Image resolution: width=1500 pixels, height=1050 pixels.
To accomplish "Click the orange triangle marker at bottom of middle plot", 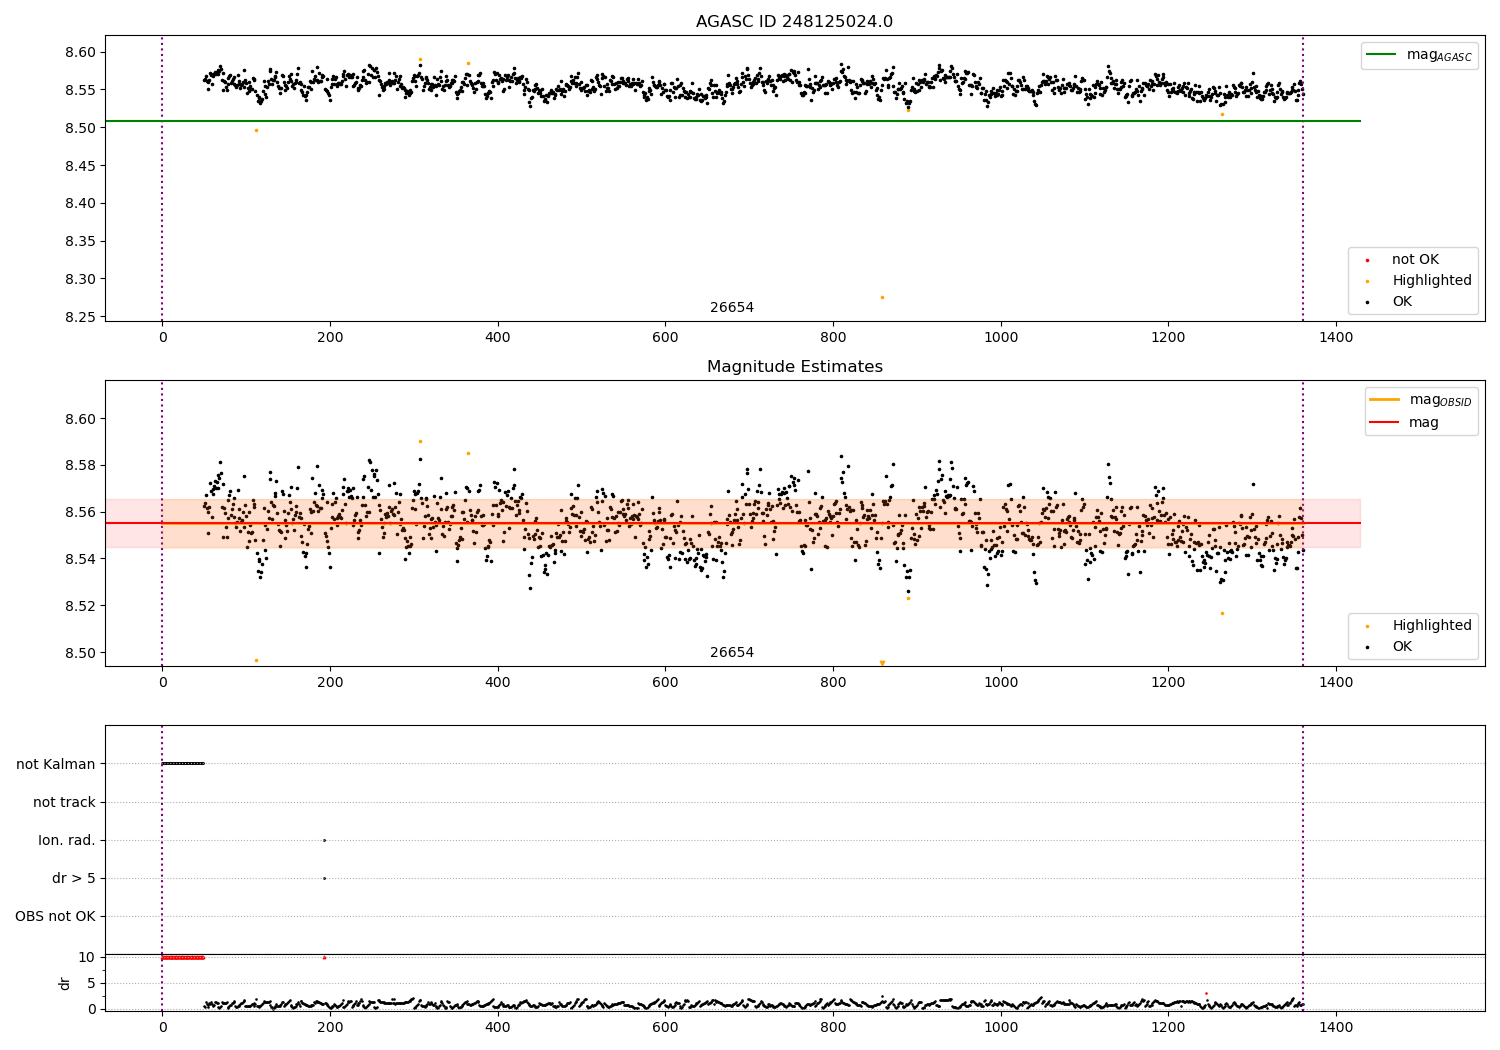I will 882,663.
